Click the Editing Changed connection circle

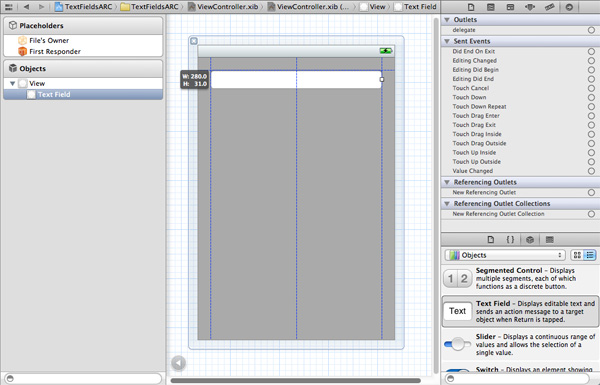pyautogui.click(x=591, y=60)
